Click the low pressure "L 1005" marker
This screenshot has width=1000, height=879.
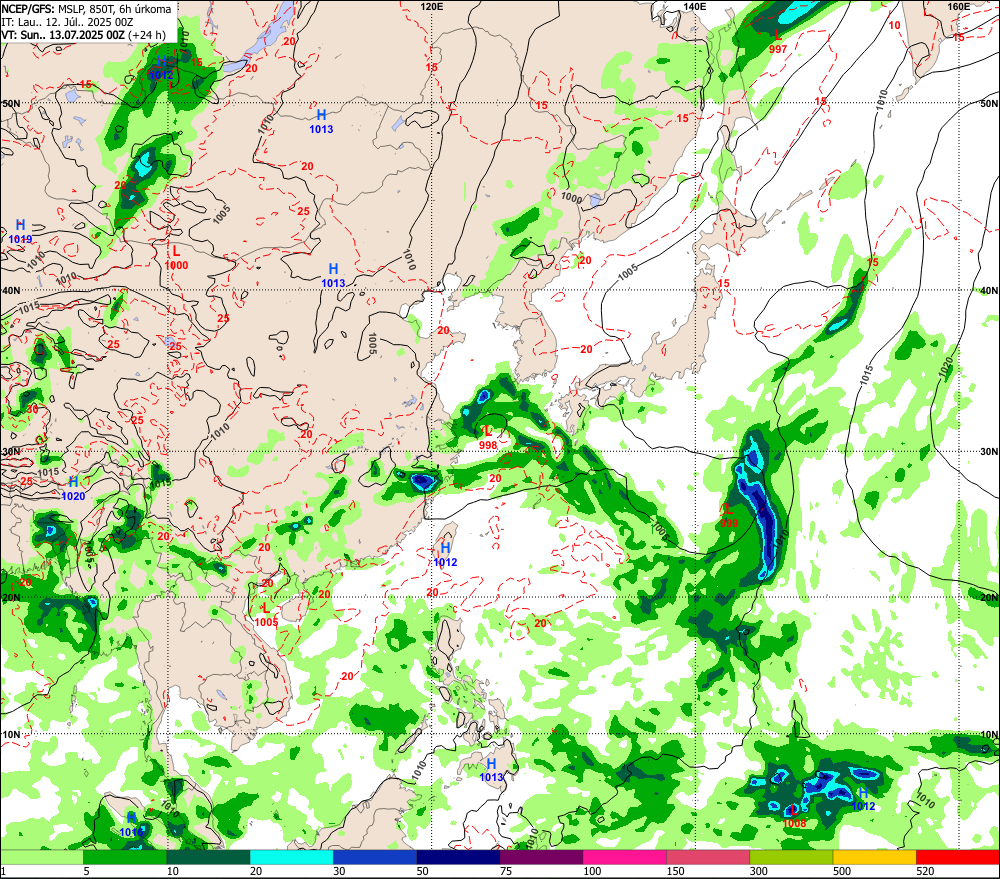266,615
